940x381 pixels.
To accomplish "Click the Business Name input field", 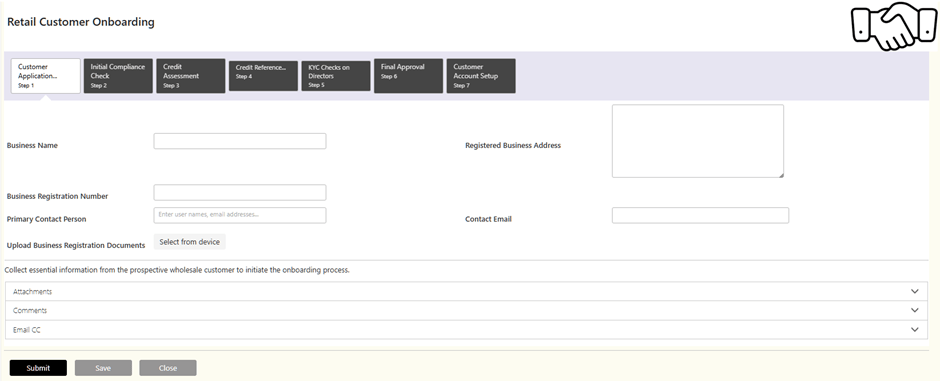I will point(240,141).
